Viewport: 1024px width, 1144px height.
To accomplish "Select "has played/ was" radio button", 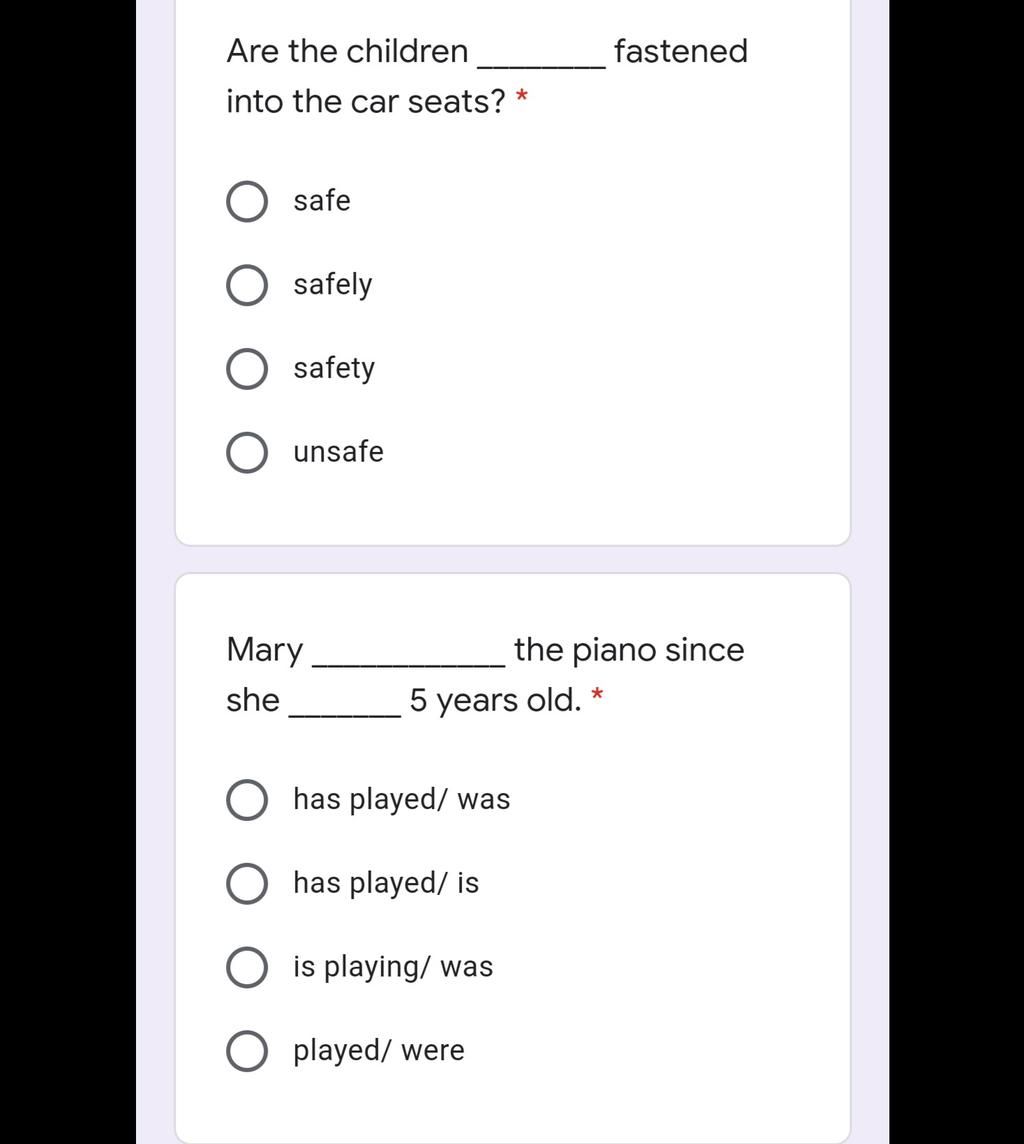I will pyautogui.click(x=247, y=800).
